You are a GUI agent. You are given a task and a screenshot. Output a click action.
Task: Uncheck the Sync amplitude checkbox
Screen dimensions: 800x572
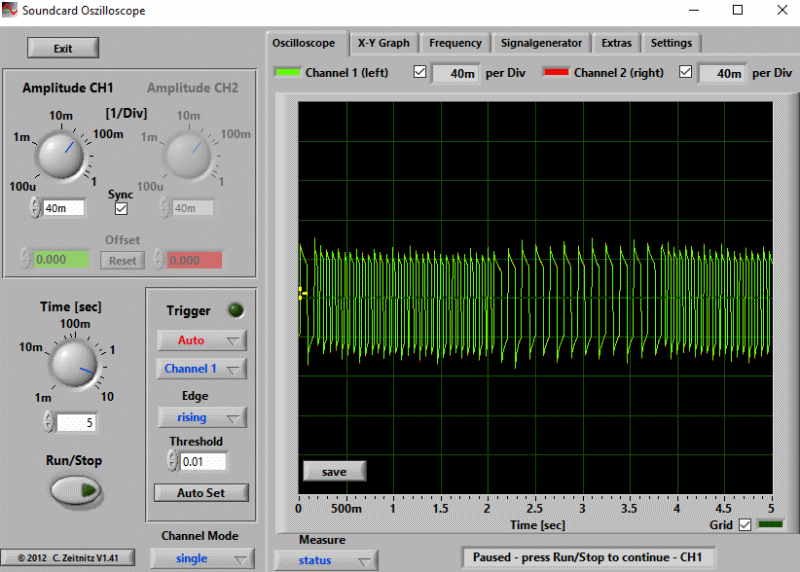click(121, 208)
